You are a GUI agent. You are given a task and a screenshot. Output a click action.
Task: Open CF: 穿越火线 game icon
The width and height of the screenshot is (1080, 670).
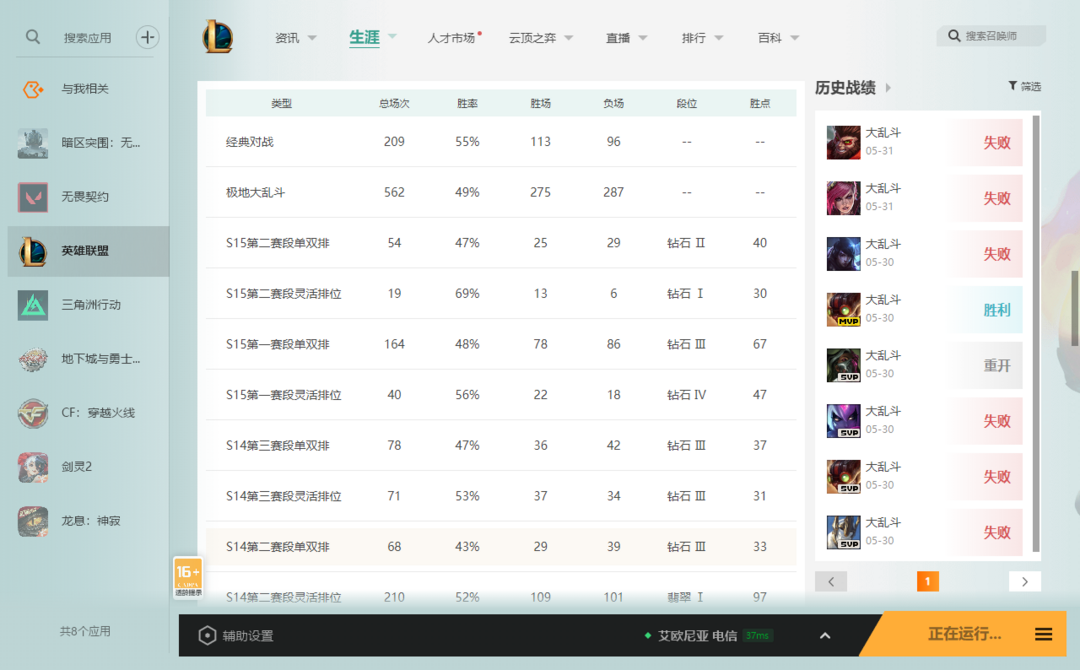pos(33,413)
